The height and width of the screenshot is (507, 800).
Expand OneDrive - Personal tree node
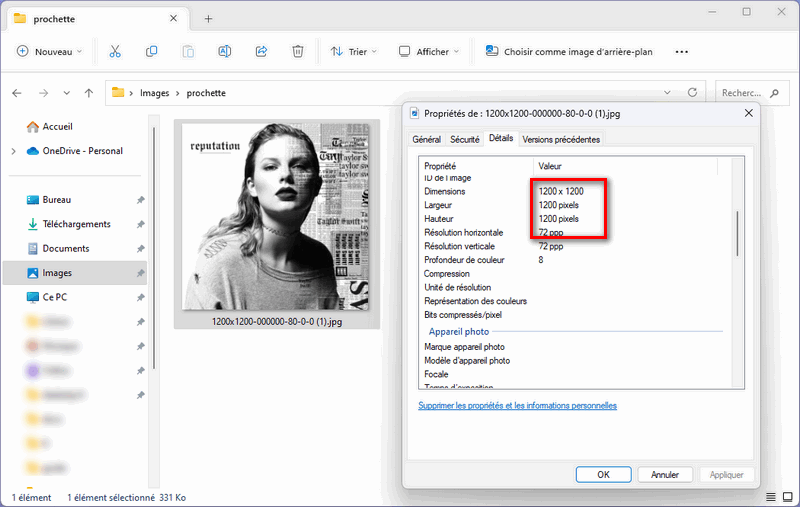pos(14,151)
